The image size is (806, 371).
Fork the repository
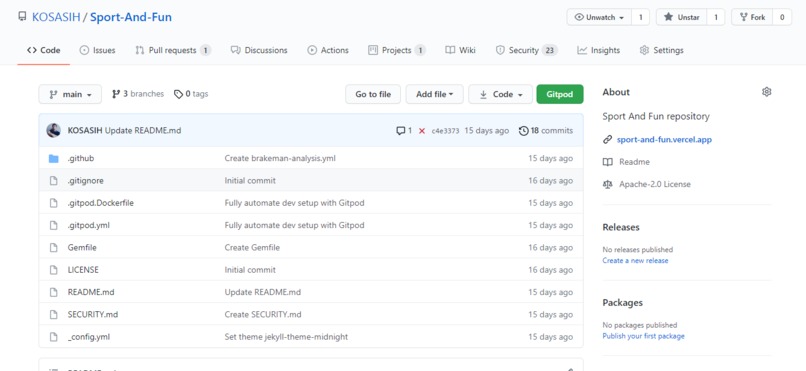pos(752,17)
